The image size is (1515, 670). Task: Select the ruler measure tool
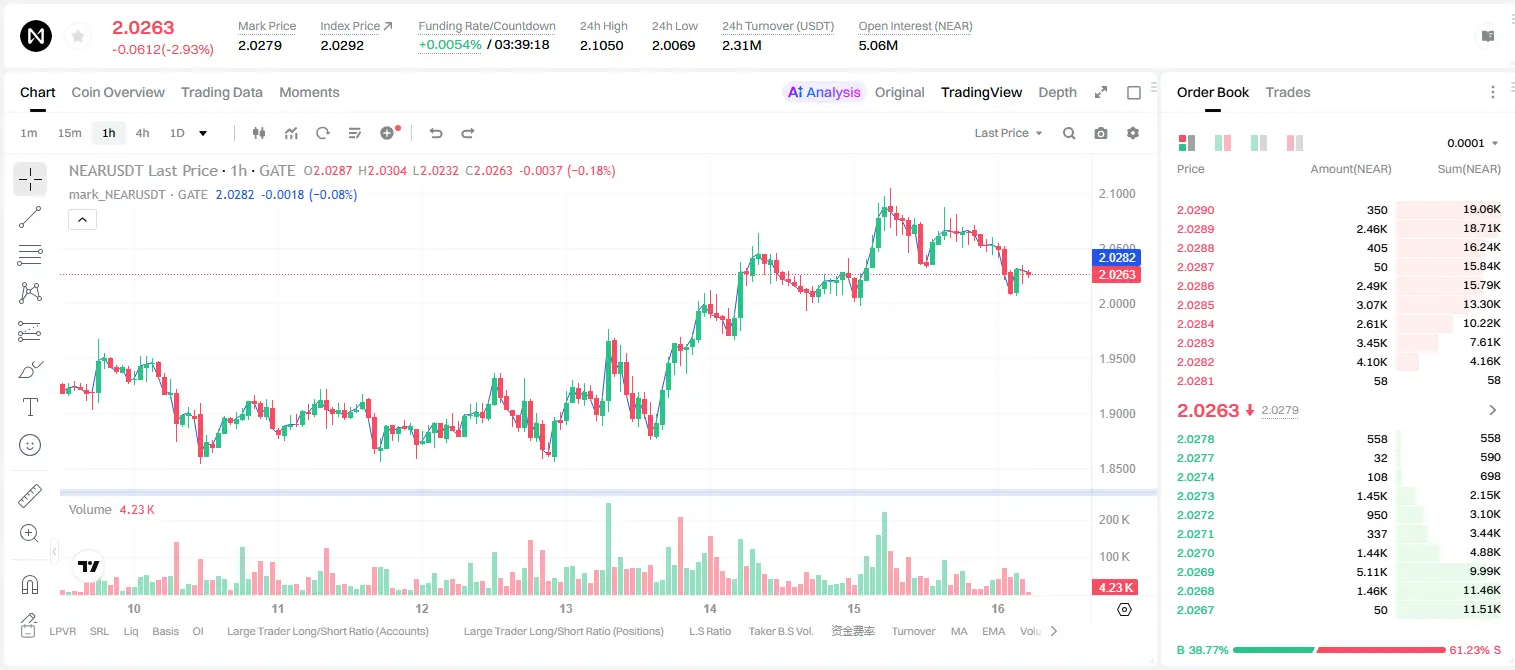[30, 496]
